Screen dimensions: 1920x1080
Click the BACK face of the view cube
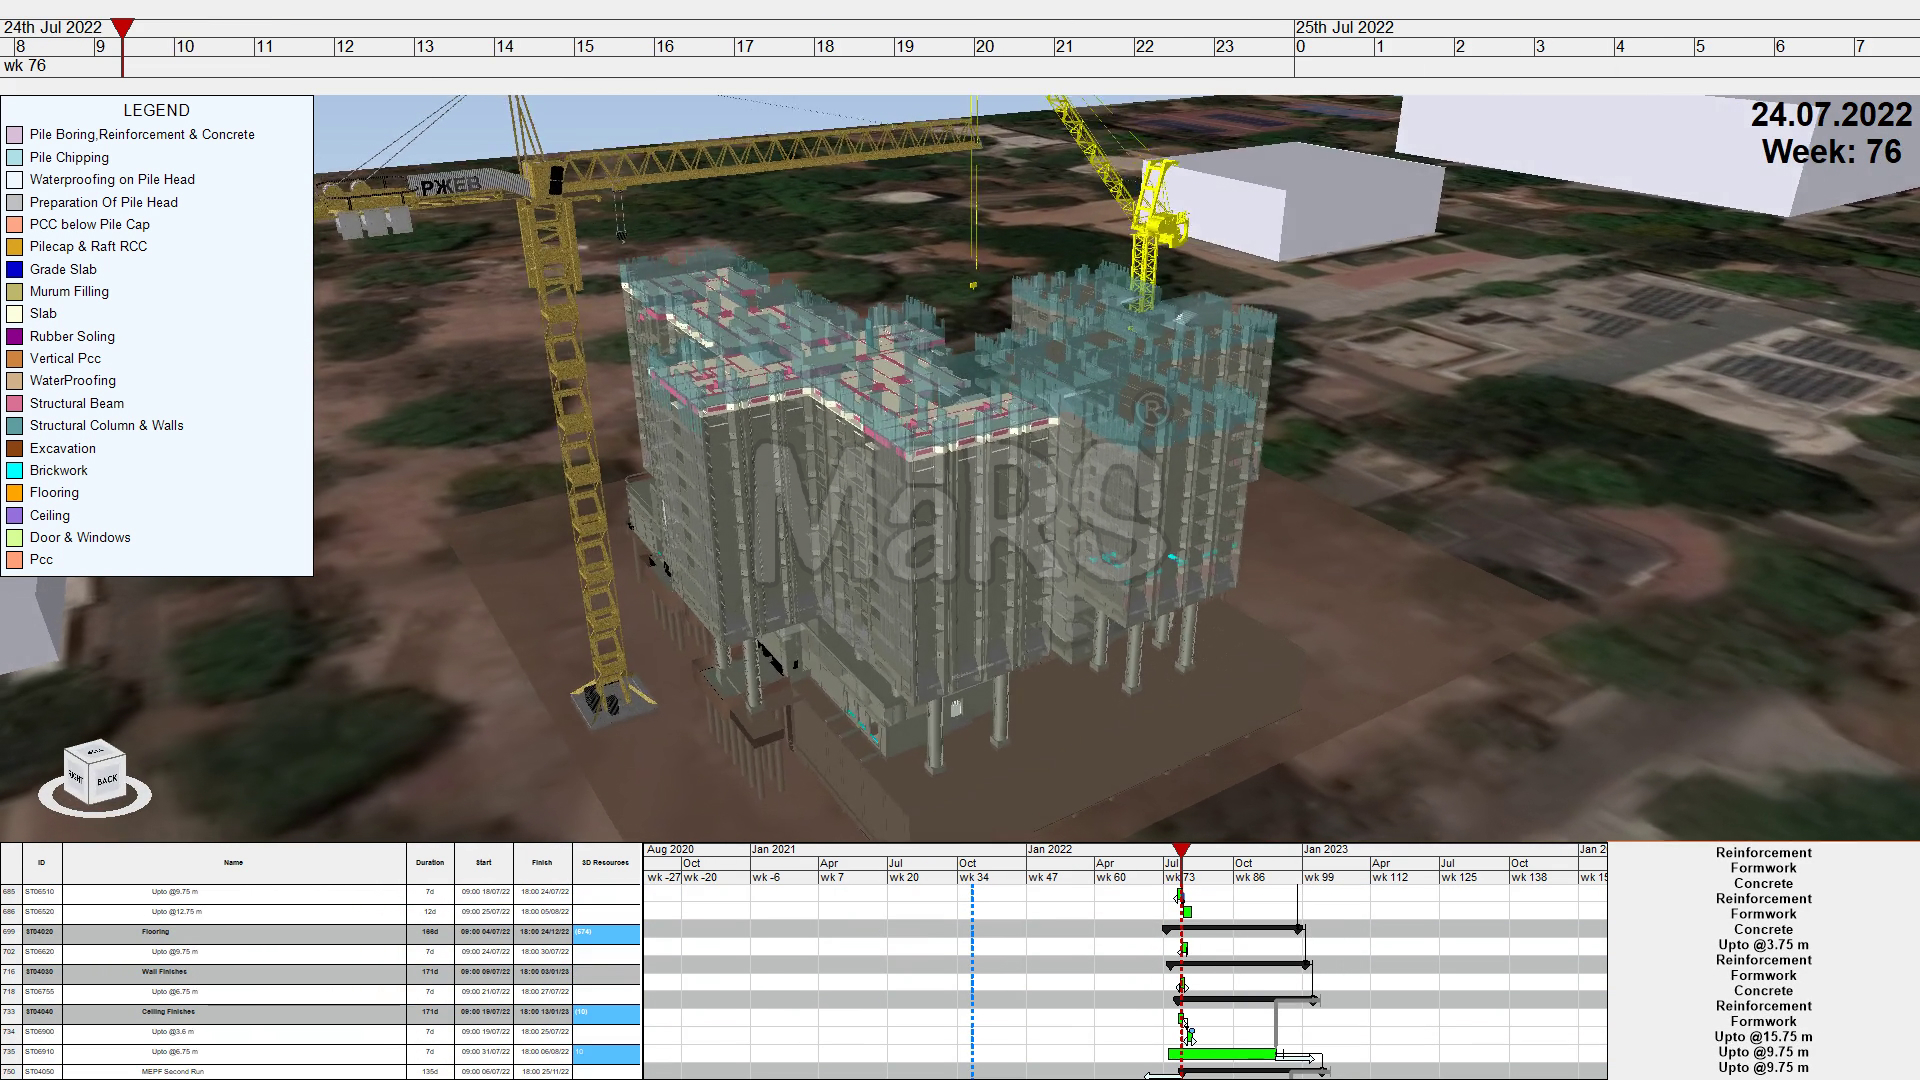(107, 780)
